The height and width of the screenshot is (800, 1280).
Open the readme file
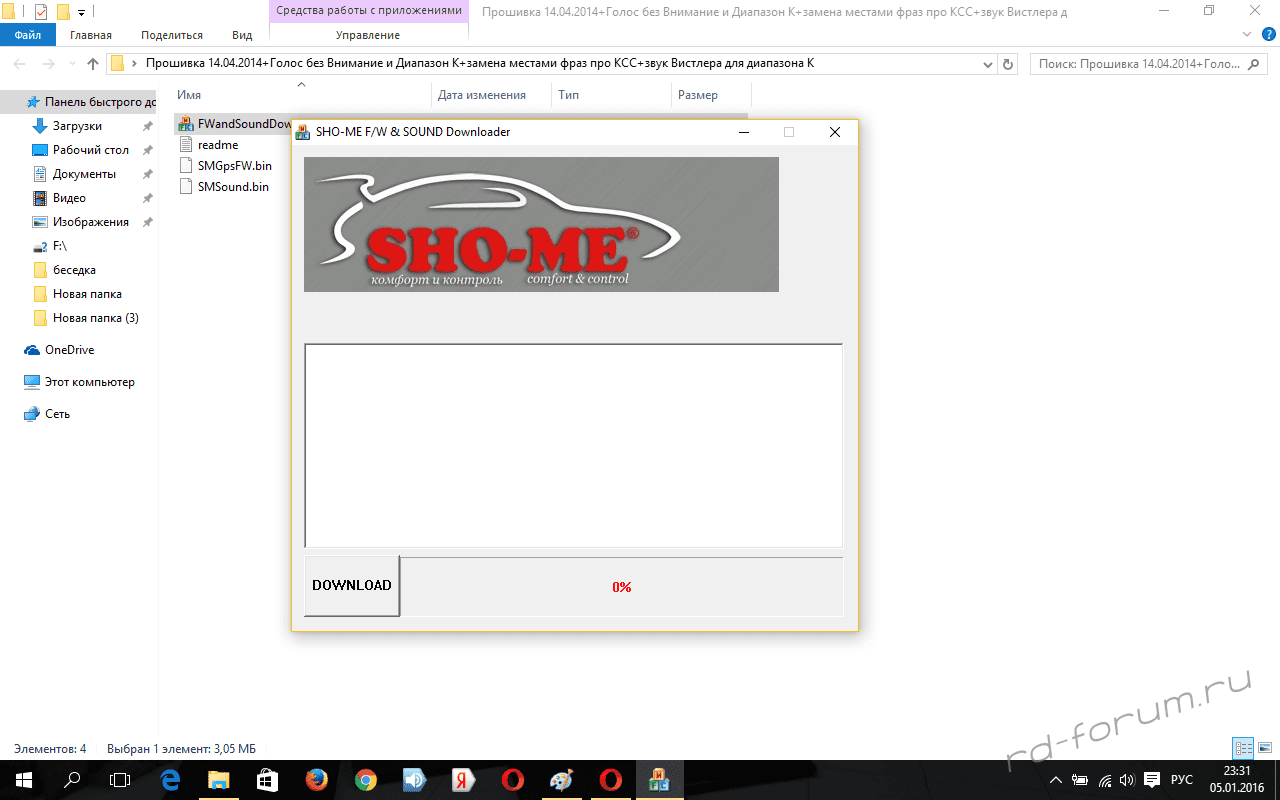(217, 145)
